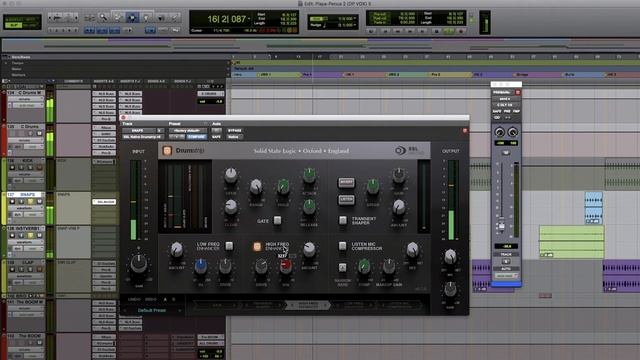Click the Bypass button in plugin header

[235, 131]
